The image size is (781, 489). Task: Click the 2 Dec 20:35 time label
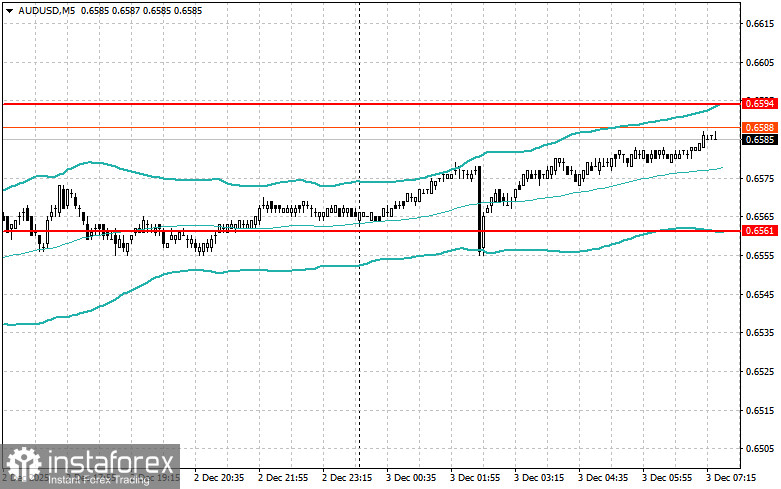coord(219,478)
